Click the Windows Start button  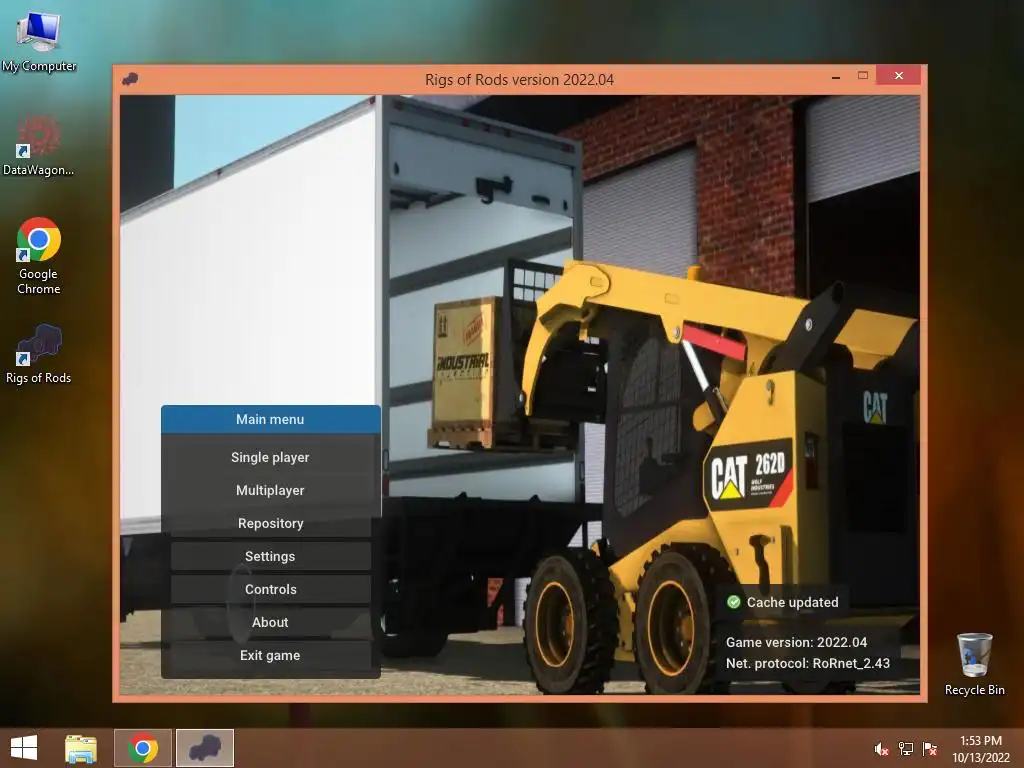point(24,748)
